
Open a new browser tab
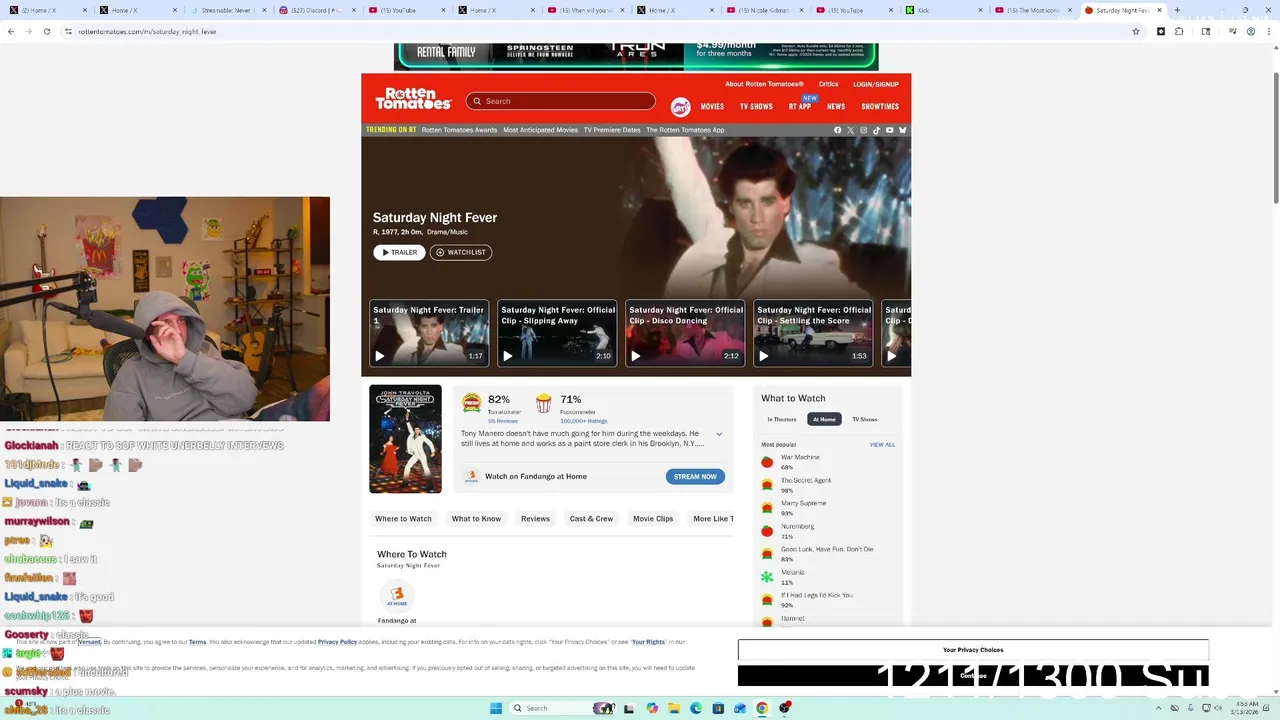[1177, 10]
